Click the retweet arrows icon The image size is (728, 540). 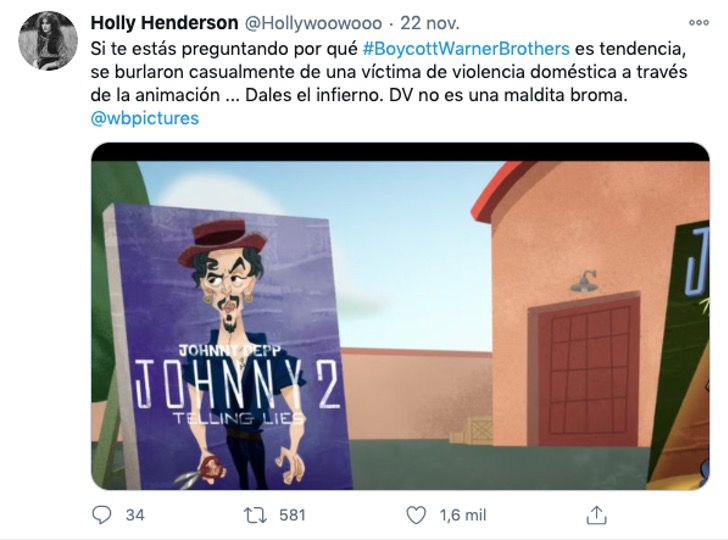click(x=255, y=515)
